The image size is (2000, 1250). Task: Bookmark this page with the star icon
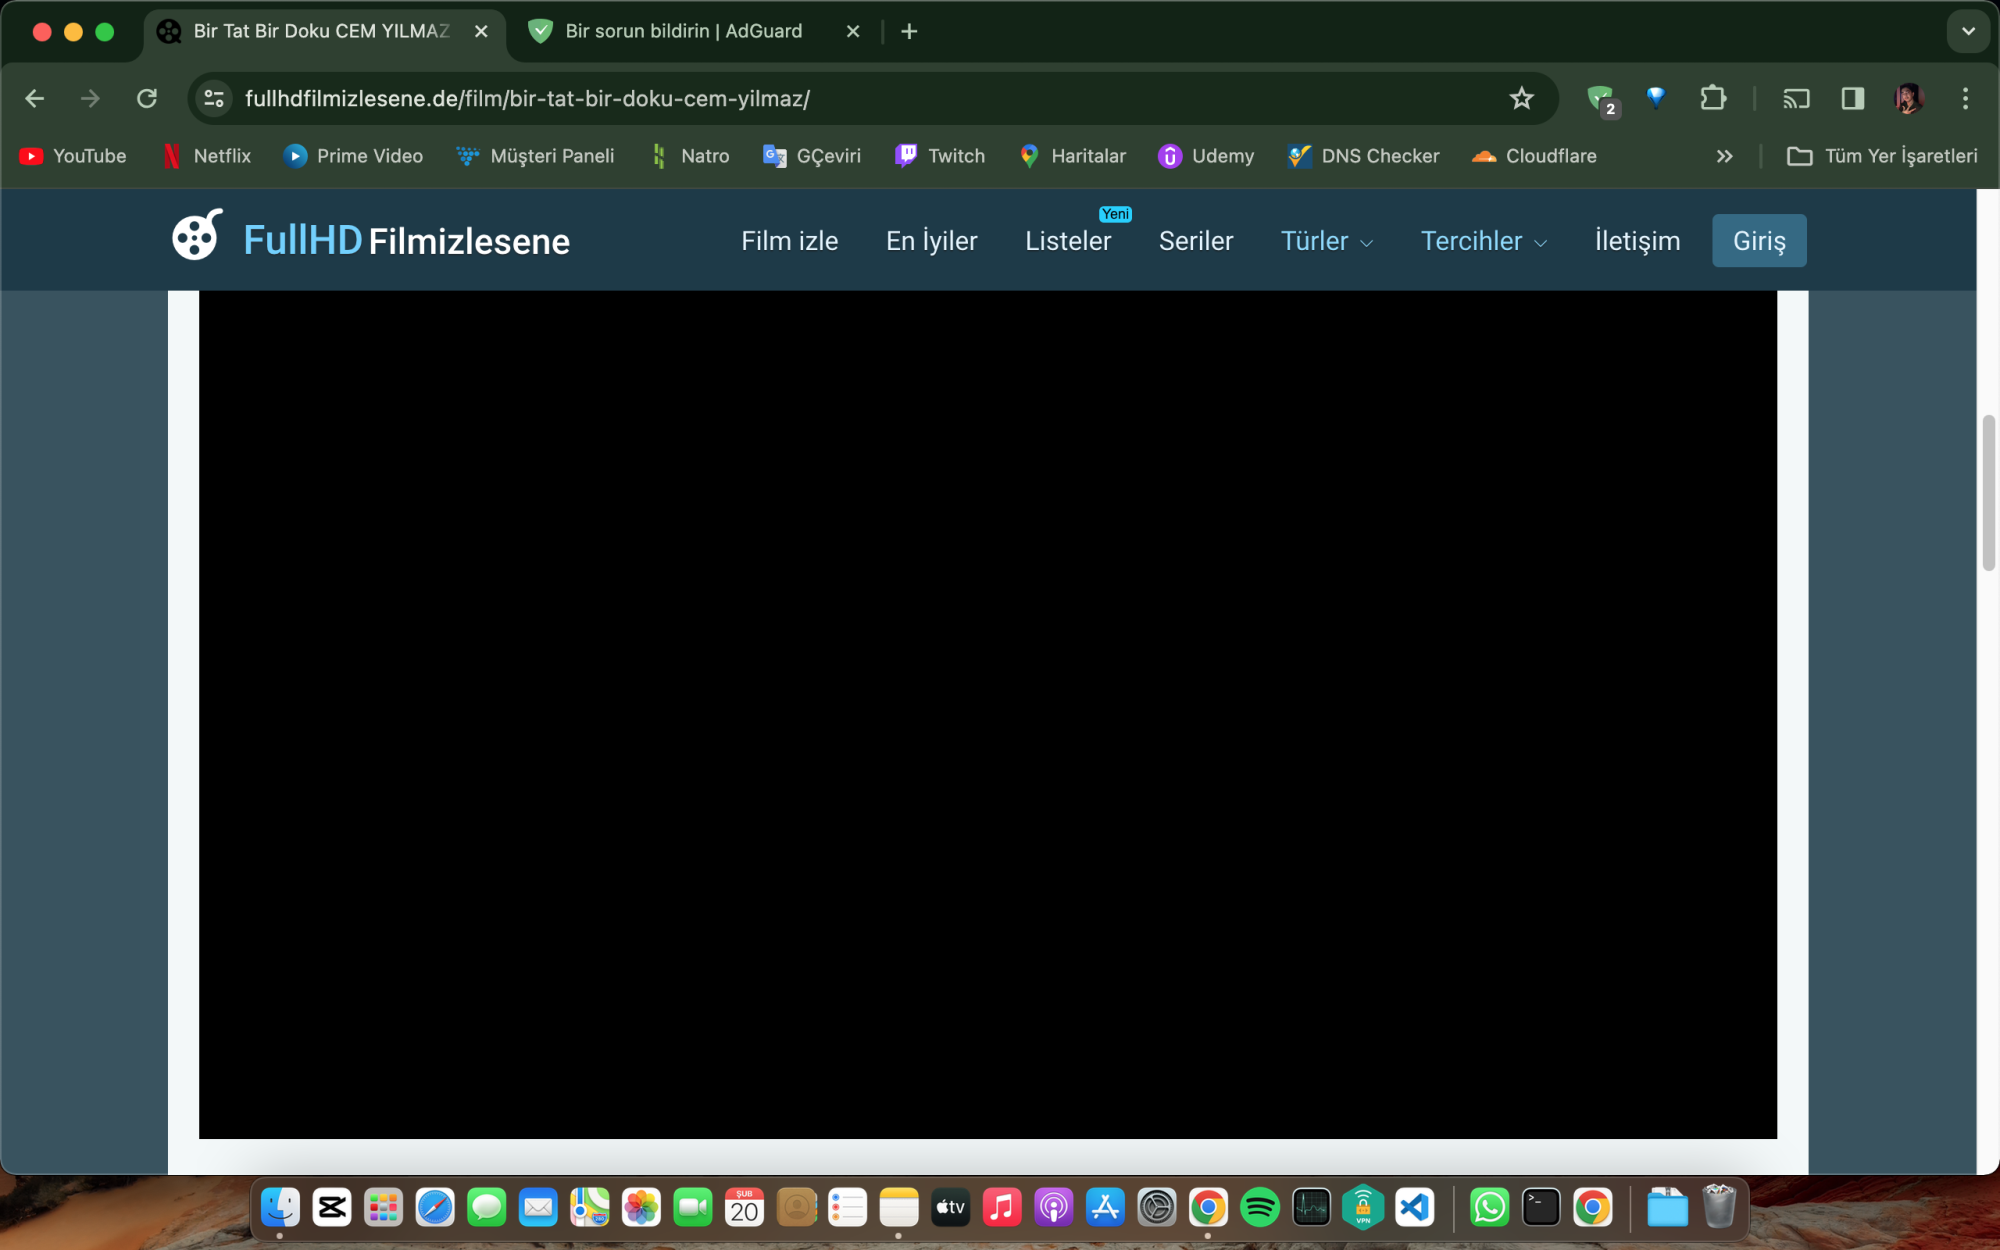1521,99
